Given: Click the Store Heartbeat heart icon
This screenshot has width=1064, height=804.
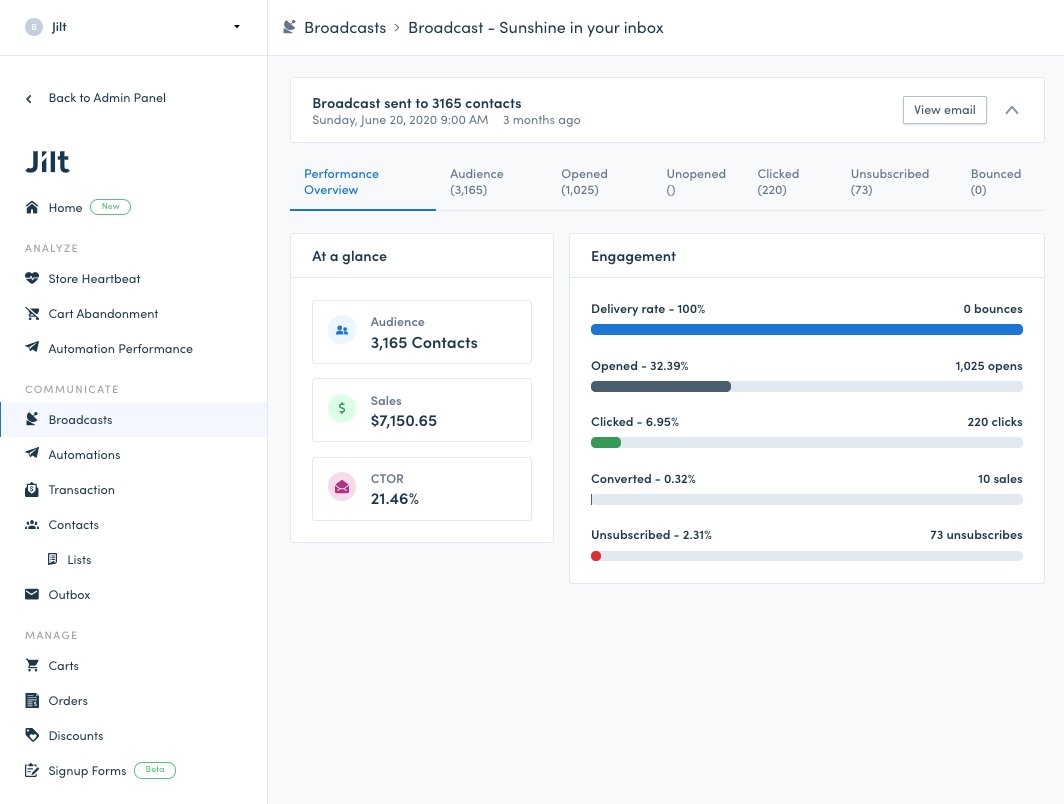Looking at the screenshot, I should tap(32, 278).
